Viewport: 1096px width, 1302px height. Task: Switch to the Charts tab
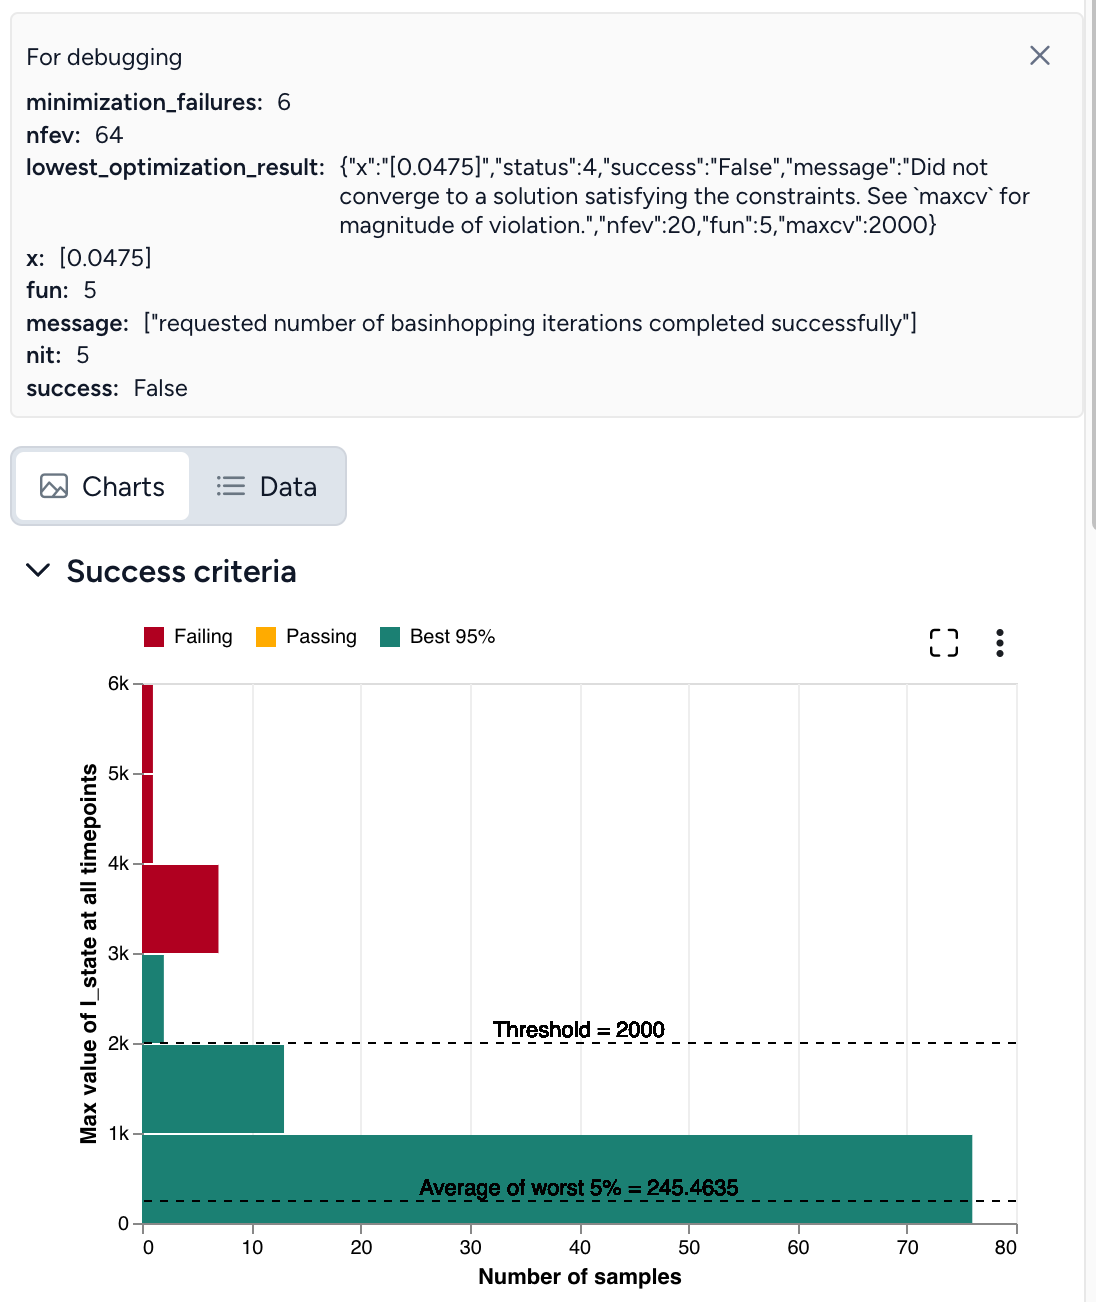102,487
